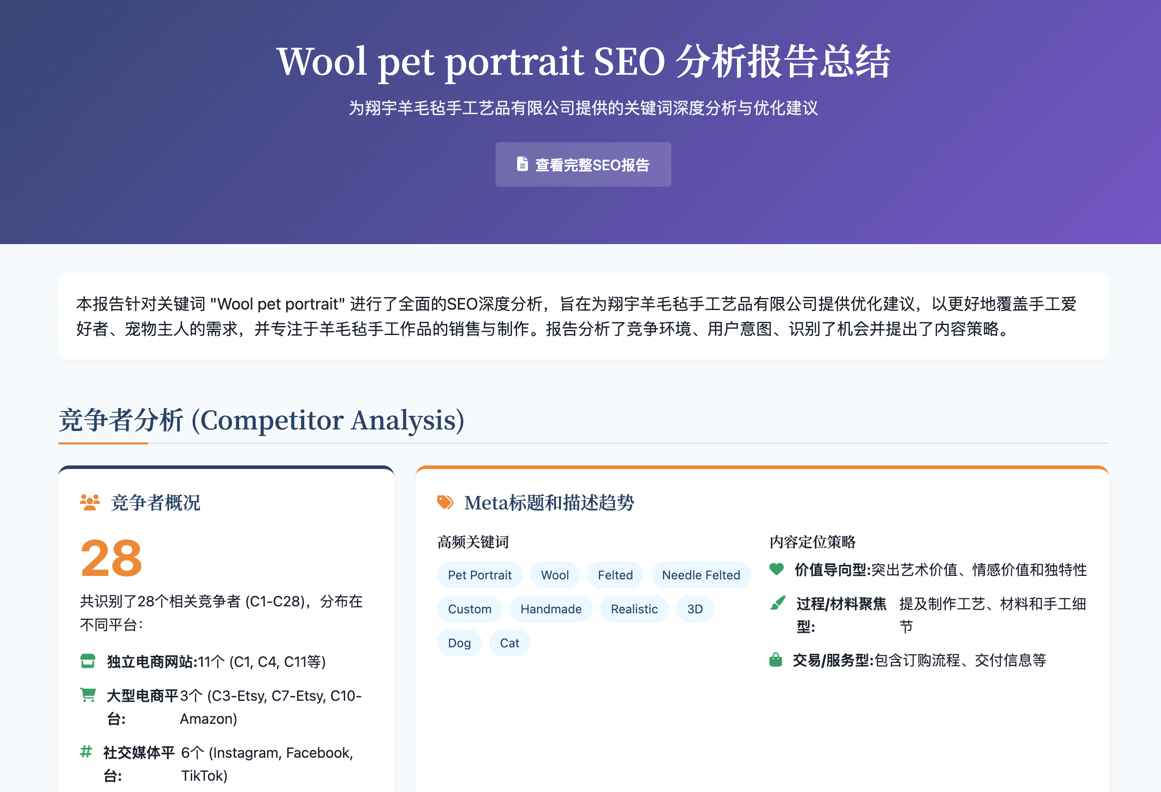Click the 竞争者分析 (Competitor Analysis) section heading

(x=261, y=420)
